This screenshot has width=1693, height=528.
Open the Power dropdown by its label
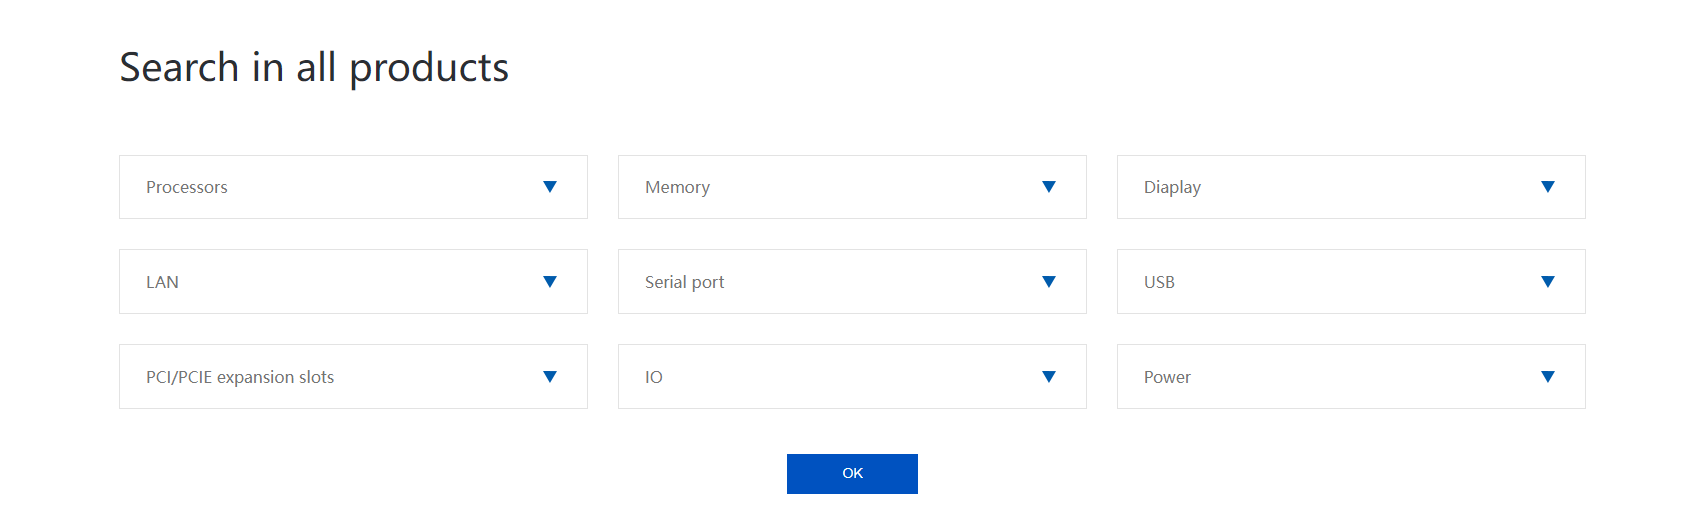coord(1167,377)
